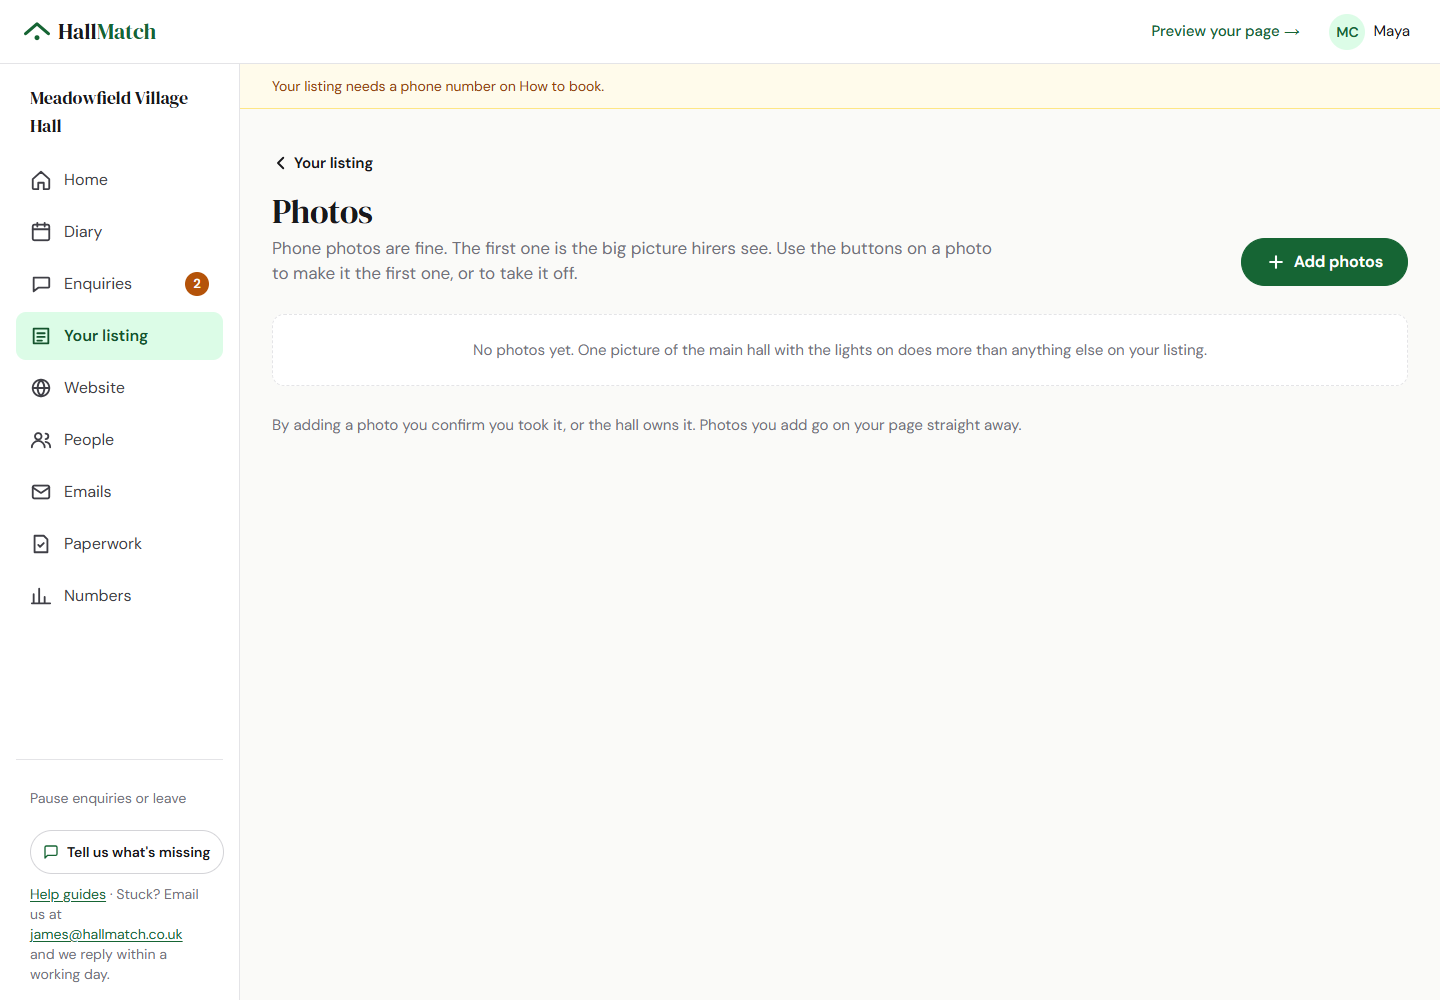Click the Emails envelope icon

[x=41, y=492]
